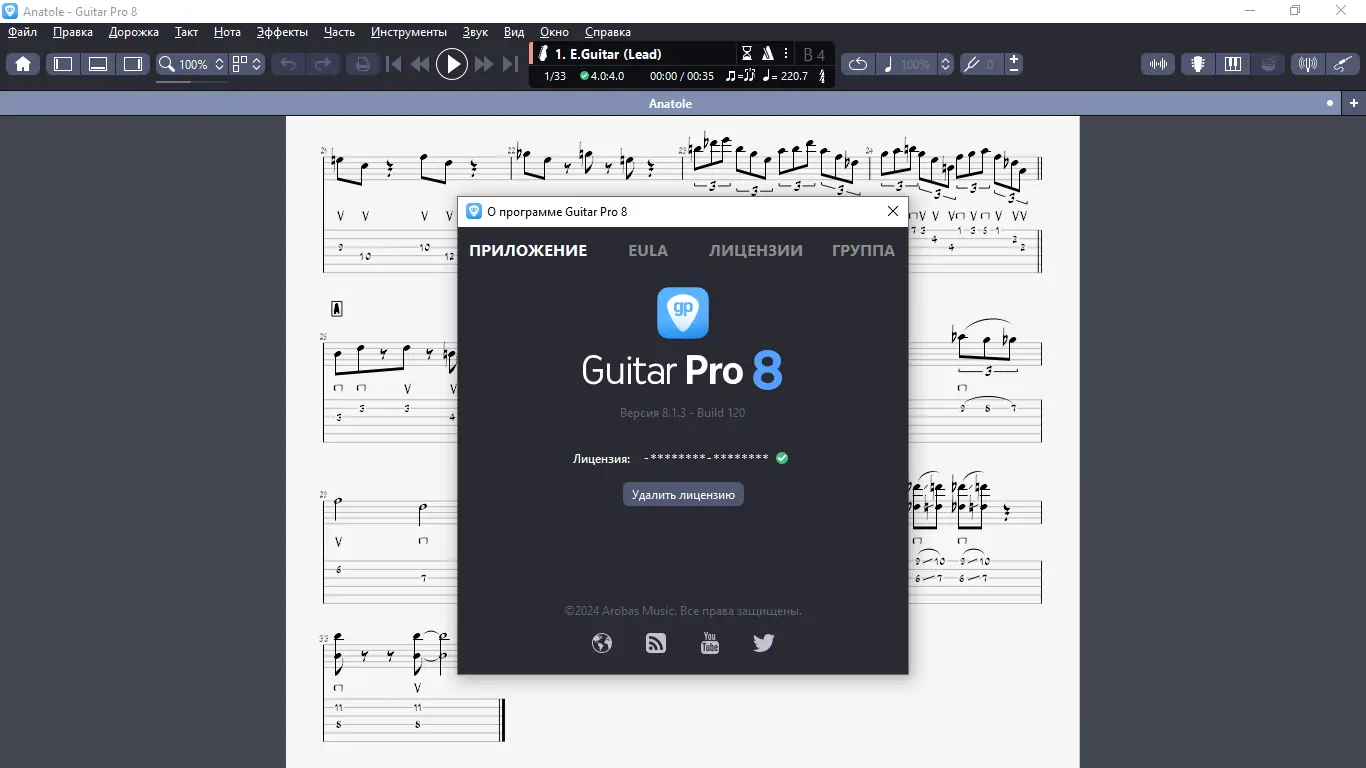The height and width of the screenshot is (768, 1366).
Task: Select the Anatole document tab
Action: point(670,104)
